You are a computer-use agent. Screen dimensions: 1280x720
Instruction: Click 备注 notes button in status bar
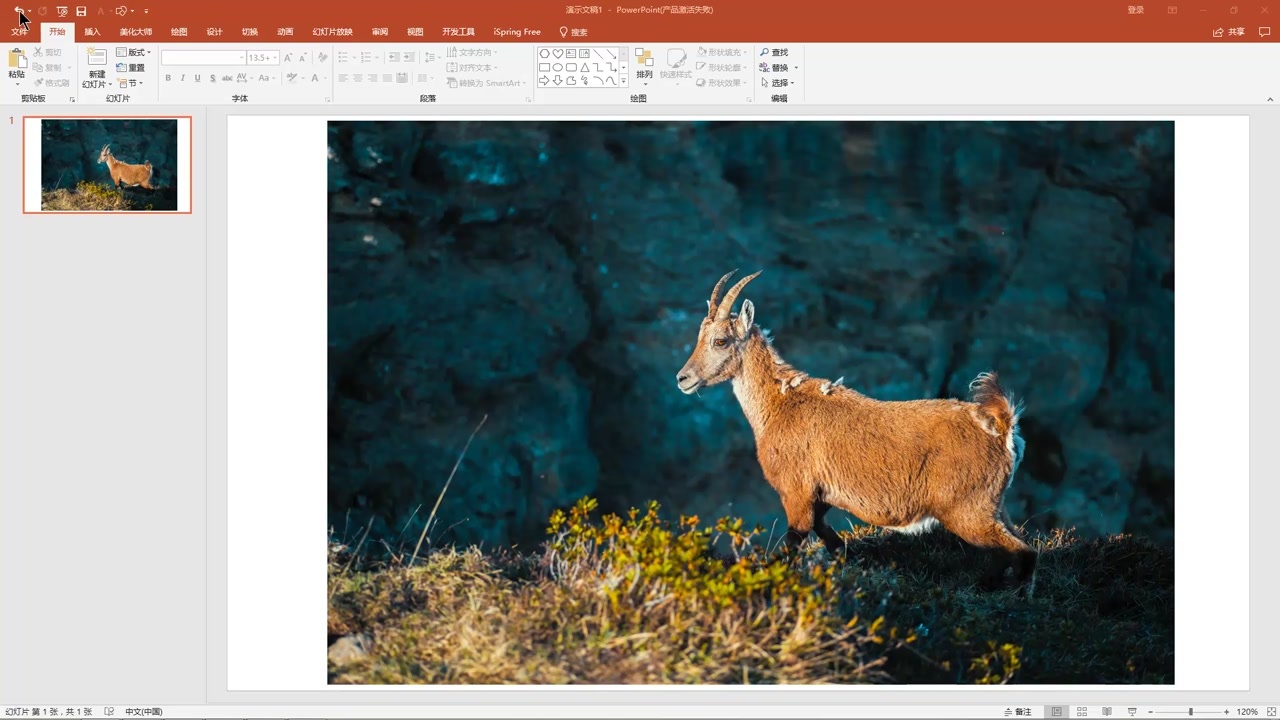[x=1018, y=712]
